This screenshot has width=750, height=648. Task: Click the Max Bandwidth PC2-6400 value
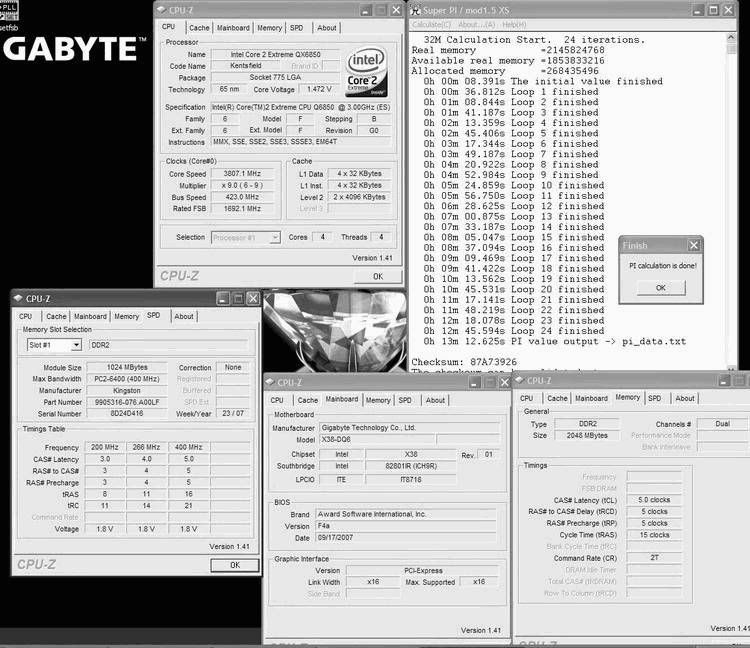tap(127, 379)
